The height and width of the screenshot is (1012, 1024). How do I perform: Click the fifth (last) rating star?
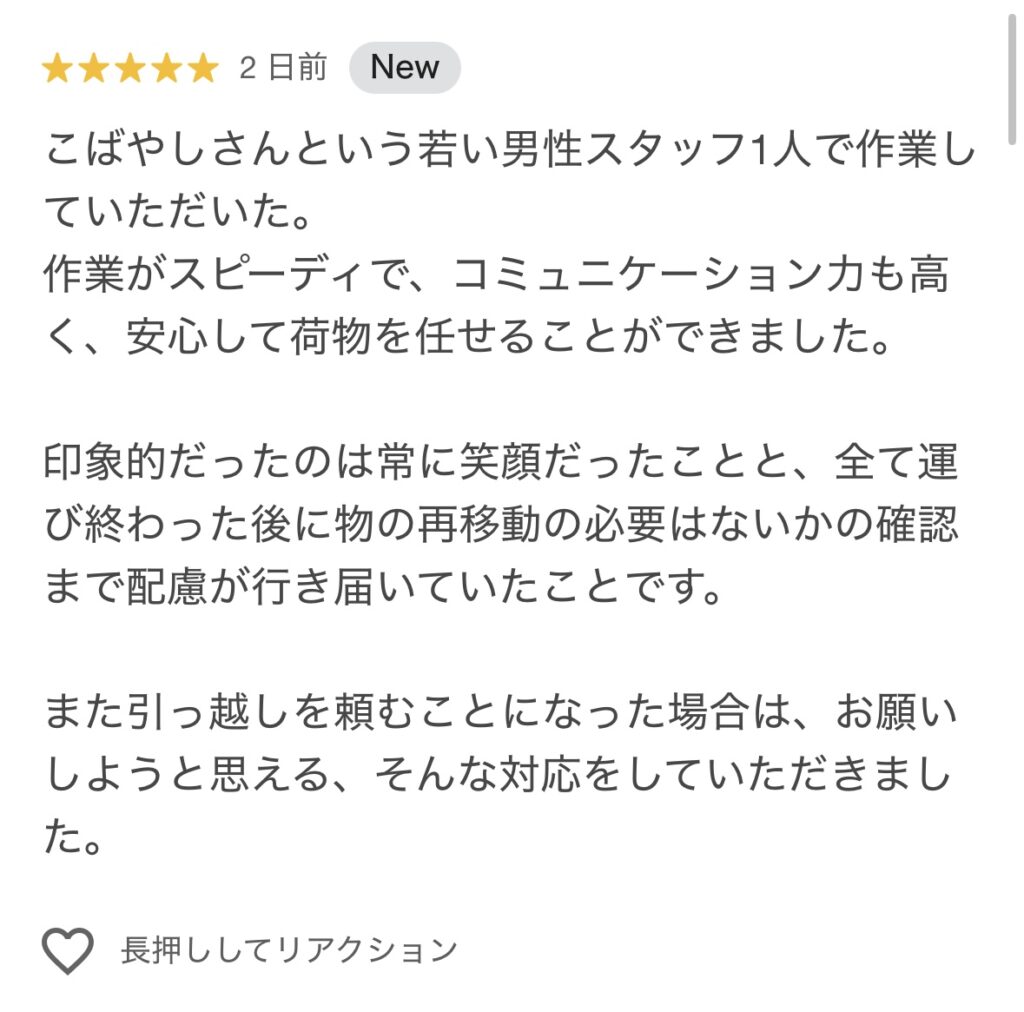(x=202, y=68)
